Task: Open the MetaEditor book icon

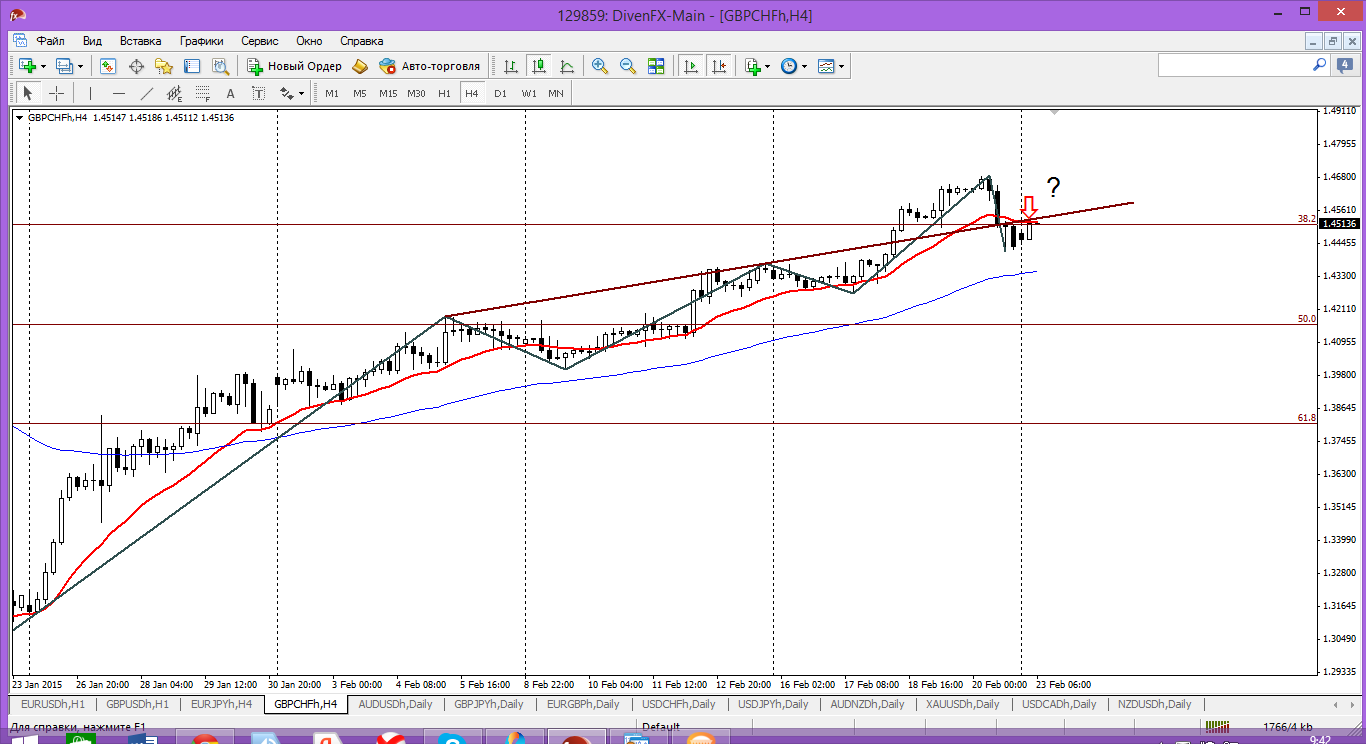Action: coord(360,66)
